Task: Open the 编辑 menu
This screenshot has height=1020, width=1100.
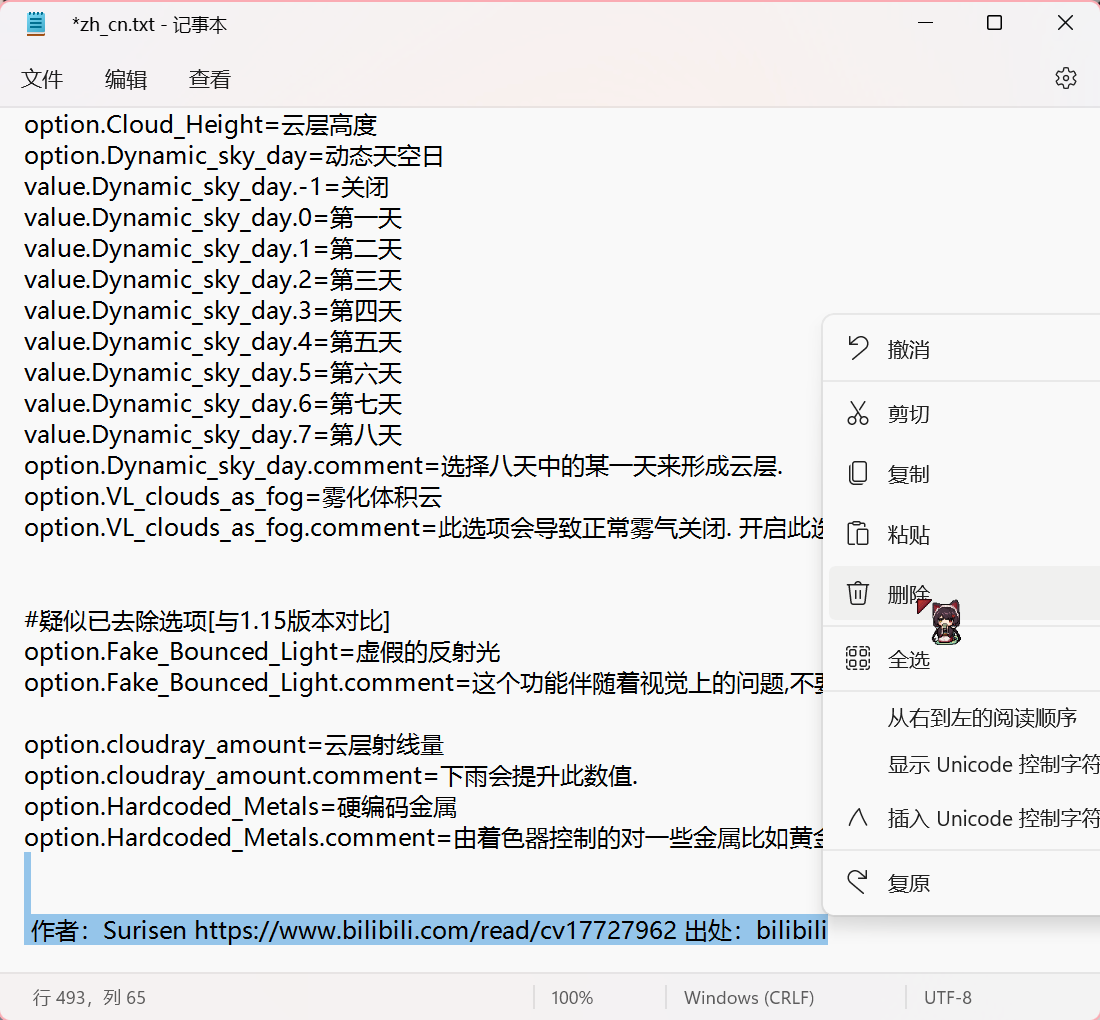Action: click(x=126, y=79)
